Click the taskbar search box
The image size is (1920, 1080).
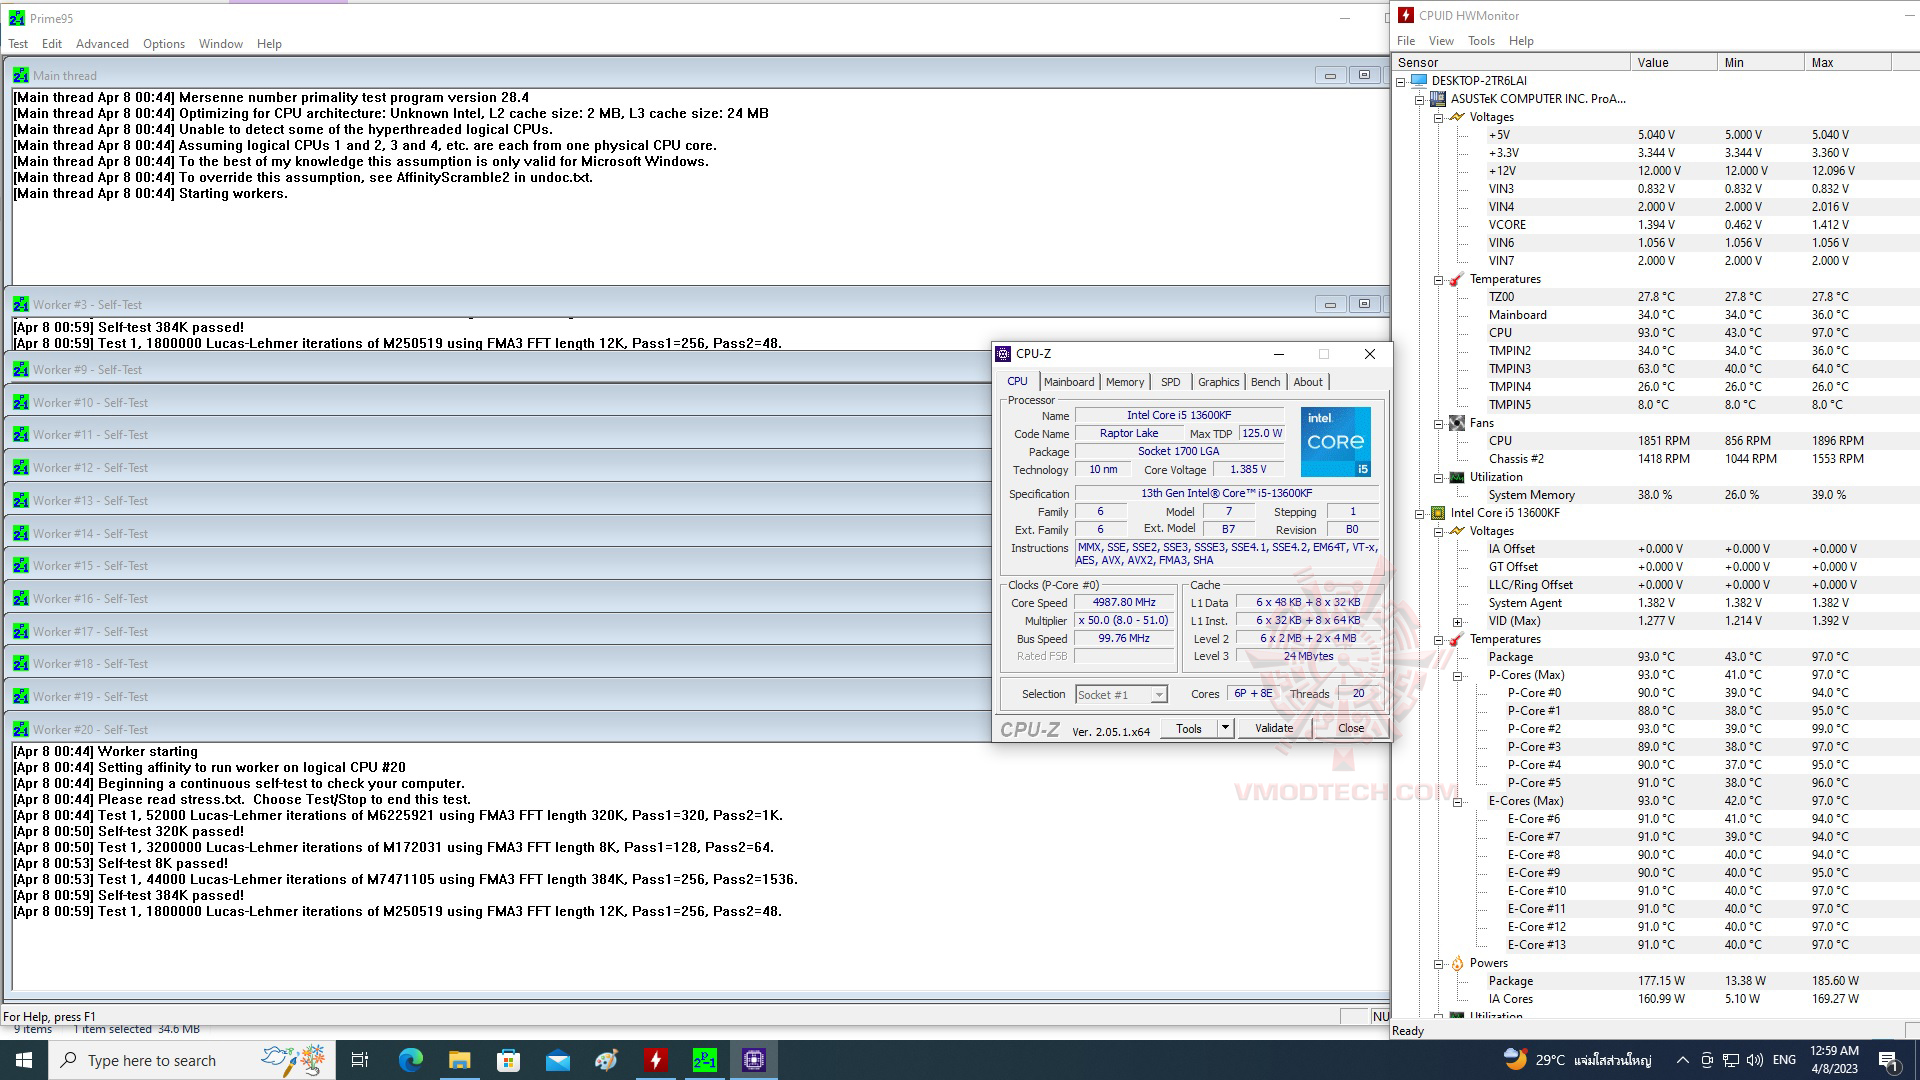[x=192, y=1060]
